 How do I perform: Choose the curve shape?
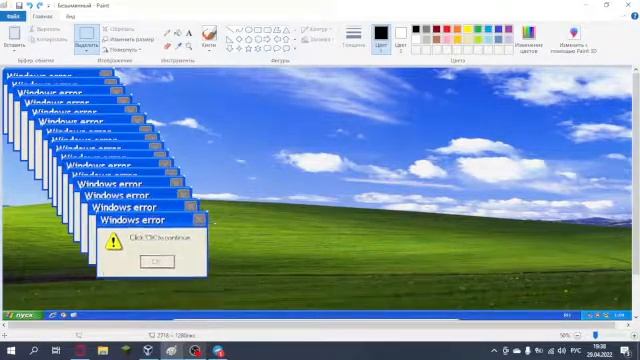239,30
